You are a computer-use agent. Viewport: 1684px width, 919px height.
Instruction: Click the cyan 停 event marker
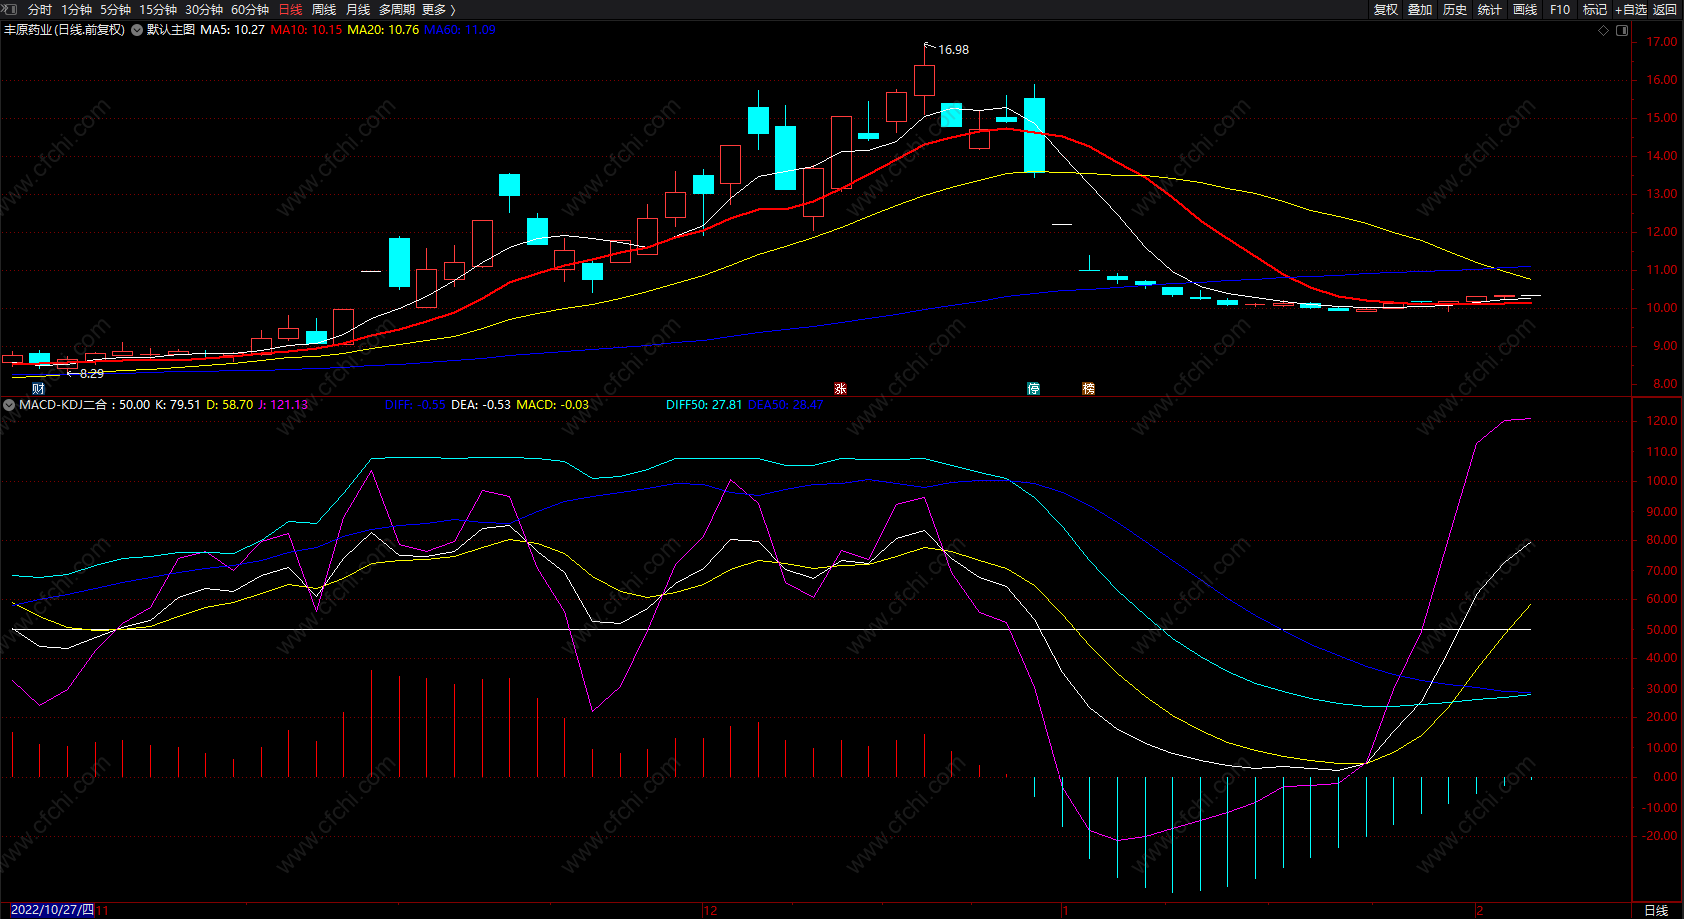(x=1033, y=389)
